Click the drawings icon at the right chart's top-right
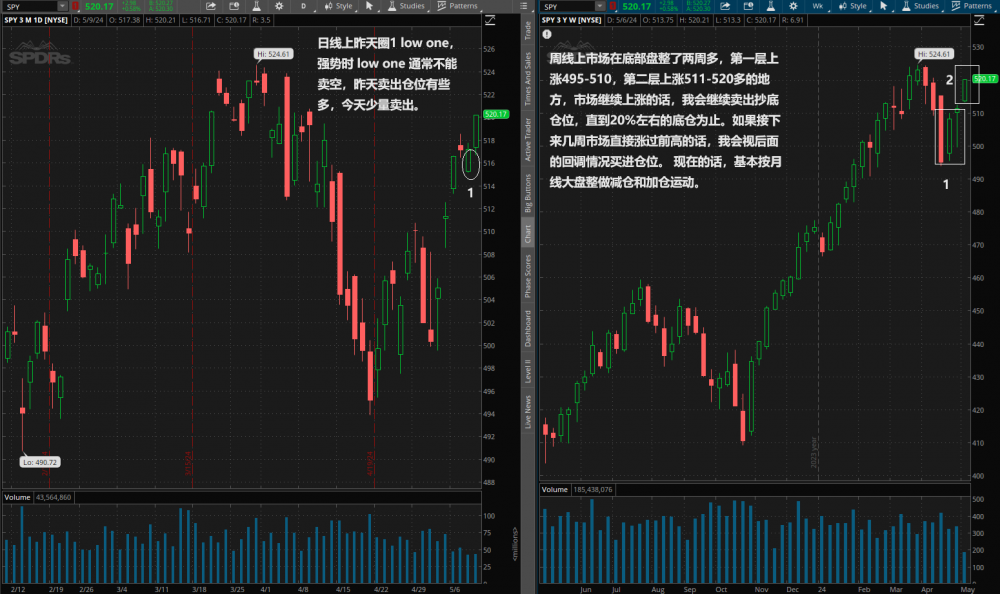Image resolution: width=1000 pixels, height=594 pixels. [x=979, y=20]
